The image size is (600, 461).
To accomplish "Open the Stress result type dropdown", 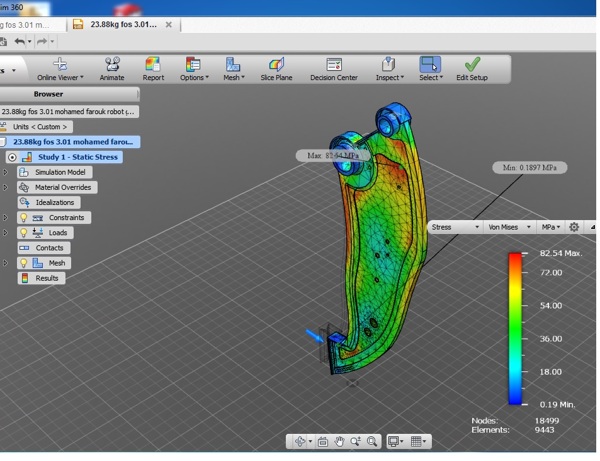I will pyautogui.click(x=455, y=227).
